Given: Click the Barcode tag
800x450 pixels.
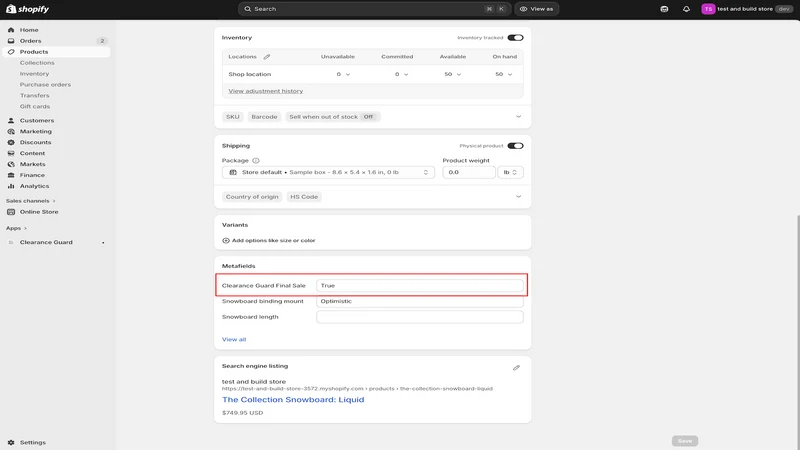Looking at the screenshot, I should point(264,117).
